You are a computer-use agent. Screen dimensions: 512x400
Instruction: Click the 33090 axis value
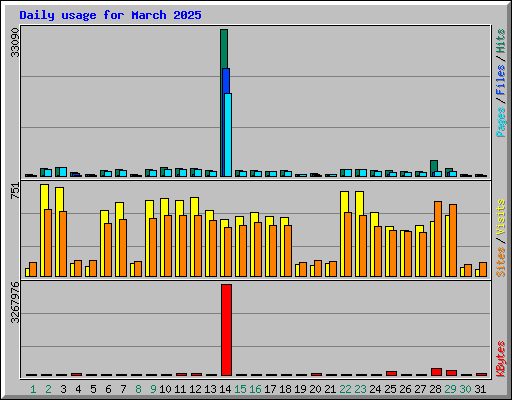[15, 43]
